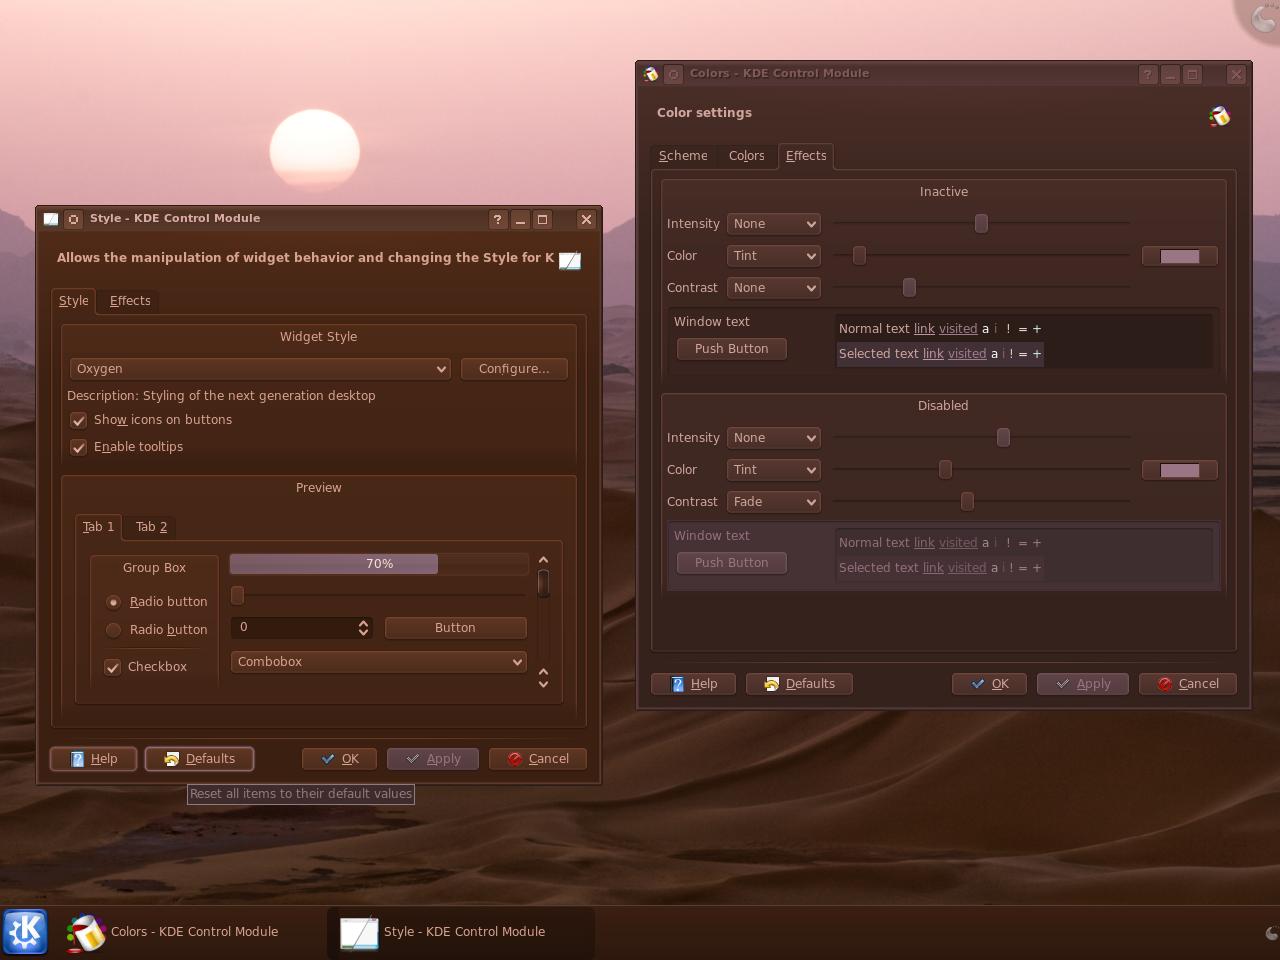This screenshot has height=960, width=1280.
Task: Click Disabled Color slider handle
Action: point(945,470)
